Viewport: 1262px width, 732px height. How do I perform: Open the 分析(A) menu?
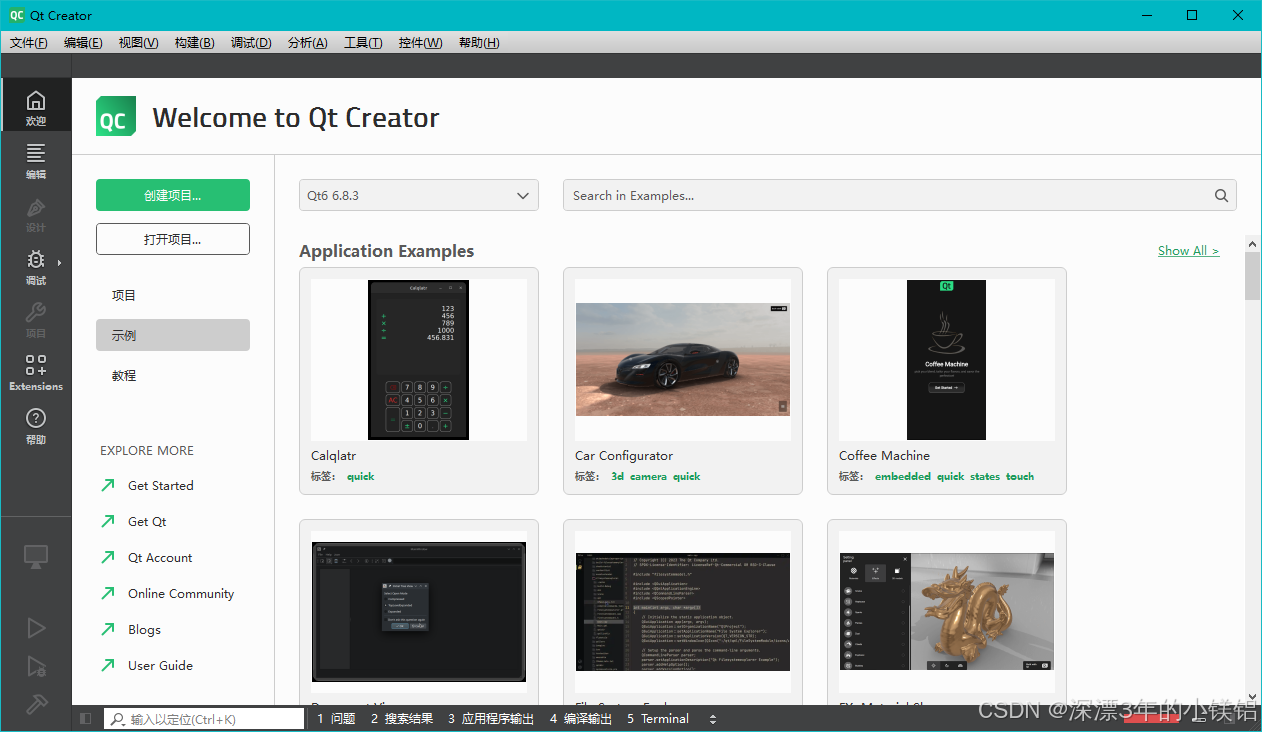(x=307, y=42)
